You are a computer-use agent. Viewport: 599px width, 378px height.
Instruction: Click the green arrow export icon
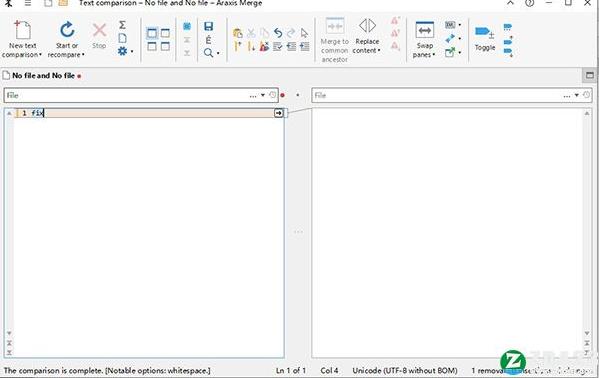[450, 52]
